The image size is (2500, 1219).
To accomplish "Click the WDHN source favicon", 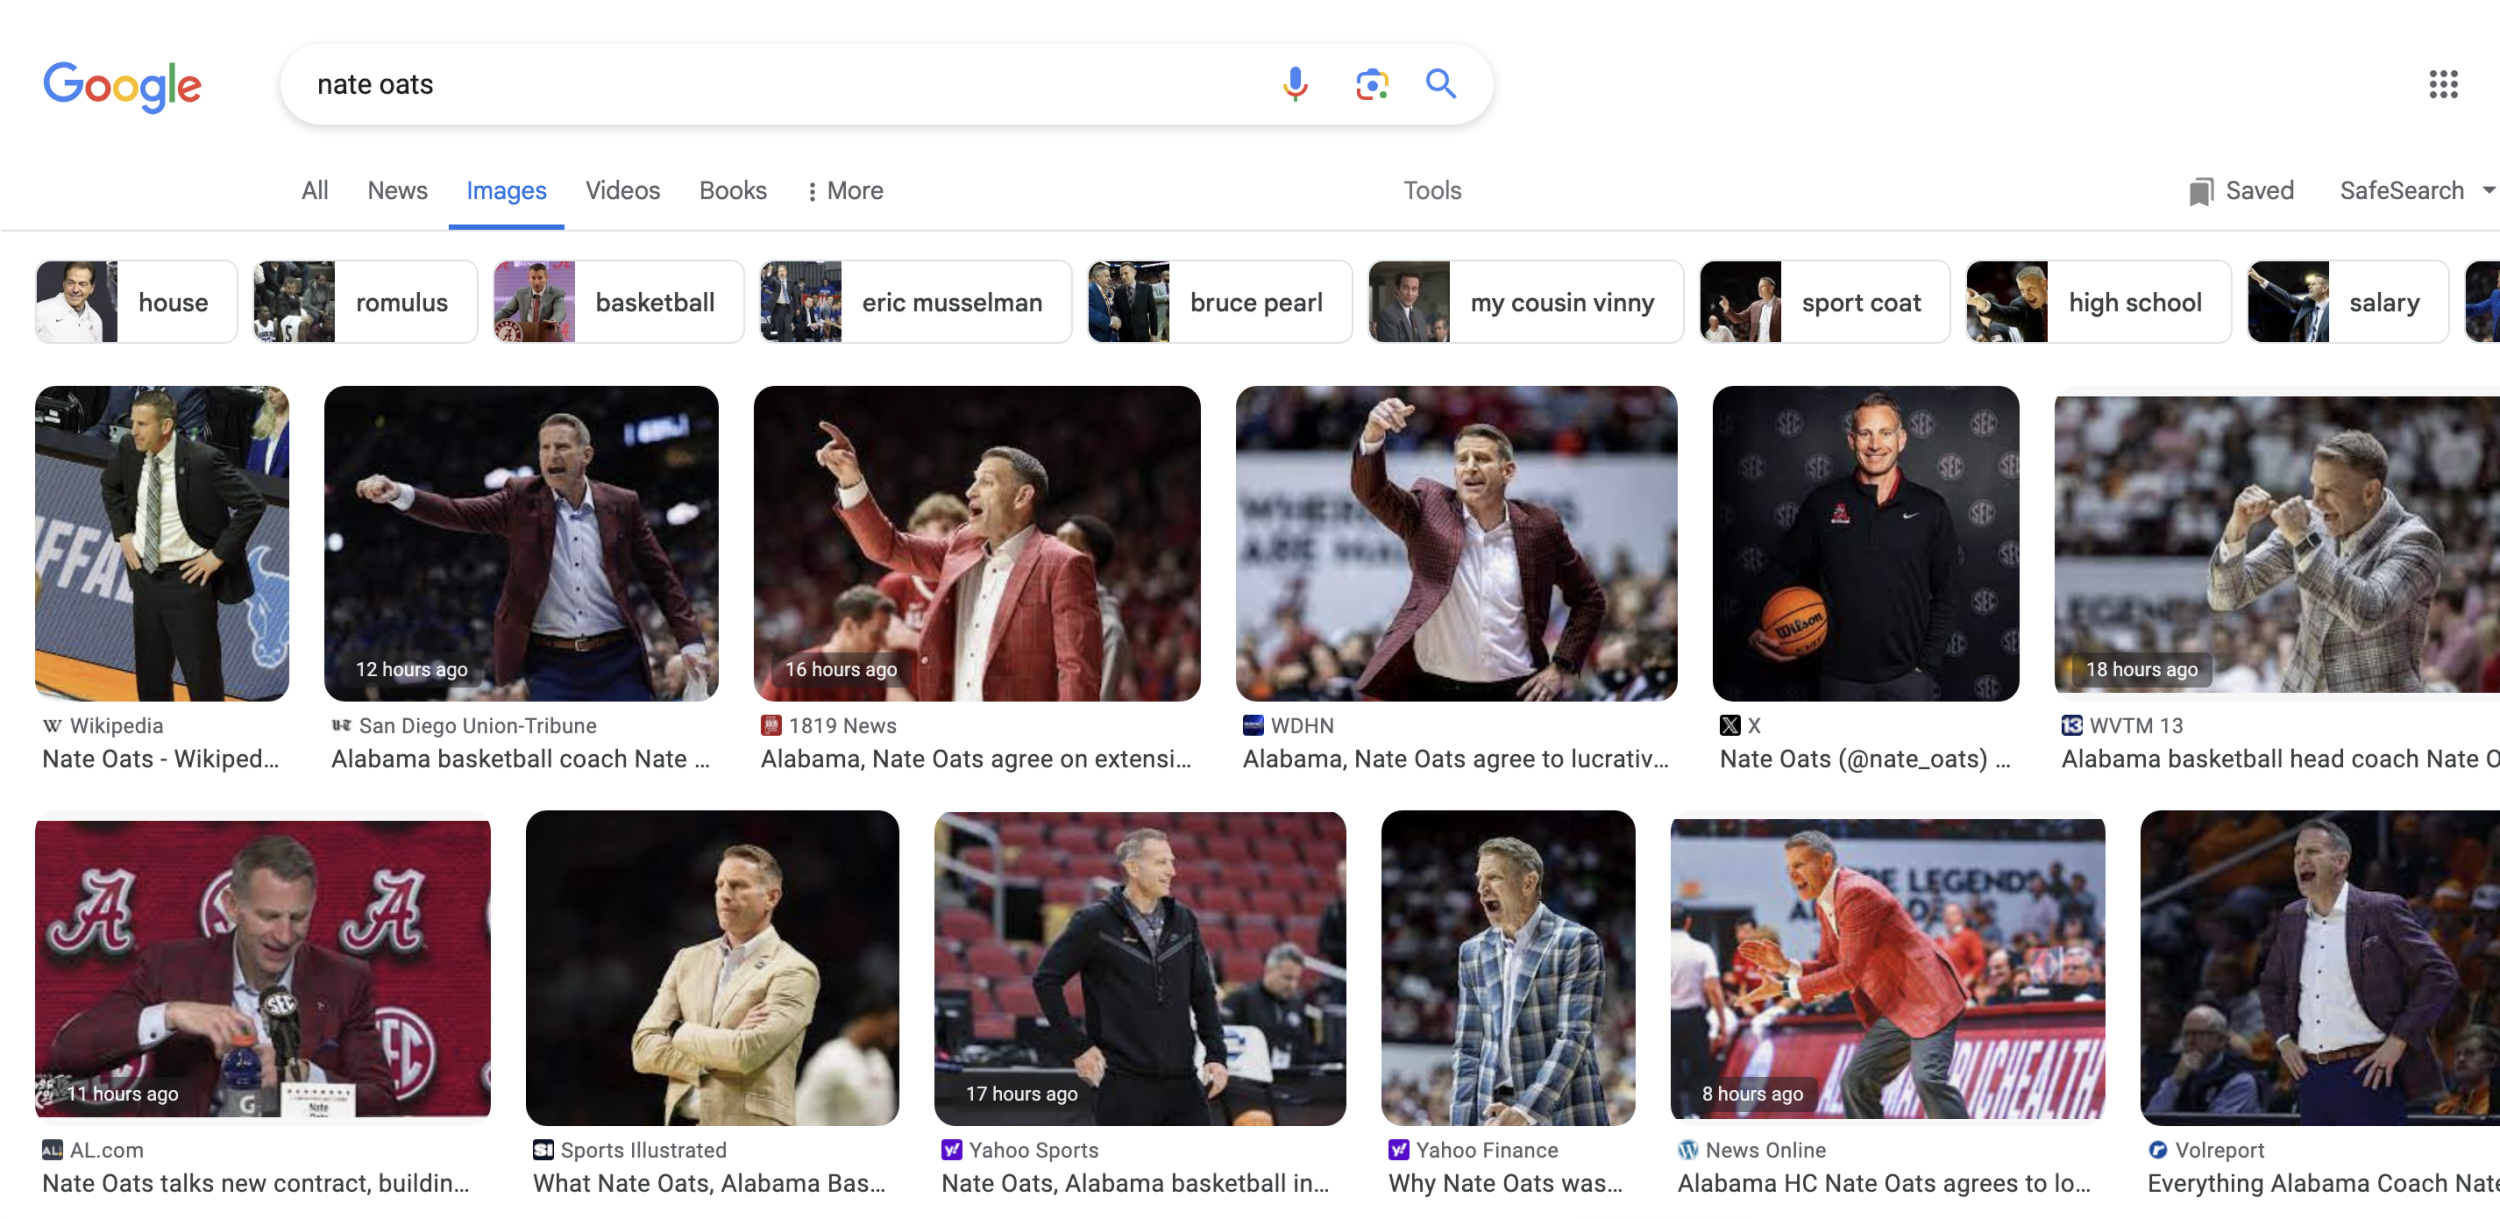I will (x=1253, y=726).
